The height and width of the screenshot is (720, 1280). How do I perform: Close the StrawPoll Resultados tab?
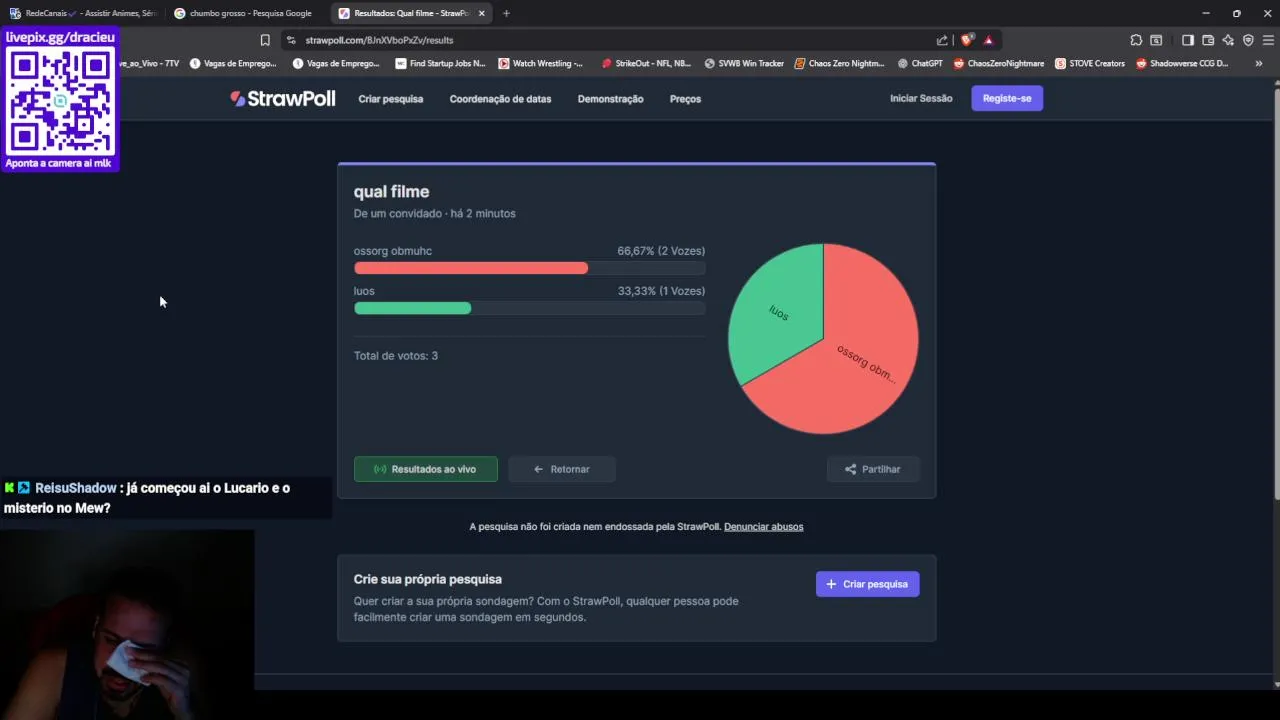[x=482, y=13]
